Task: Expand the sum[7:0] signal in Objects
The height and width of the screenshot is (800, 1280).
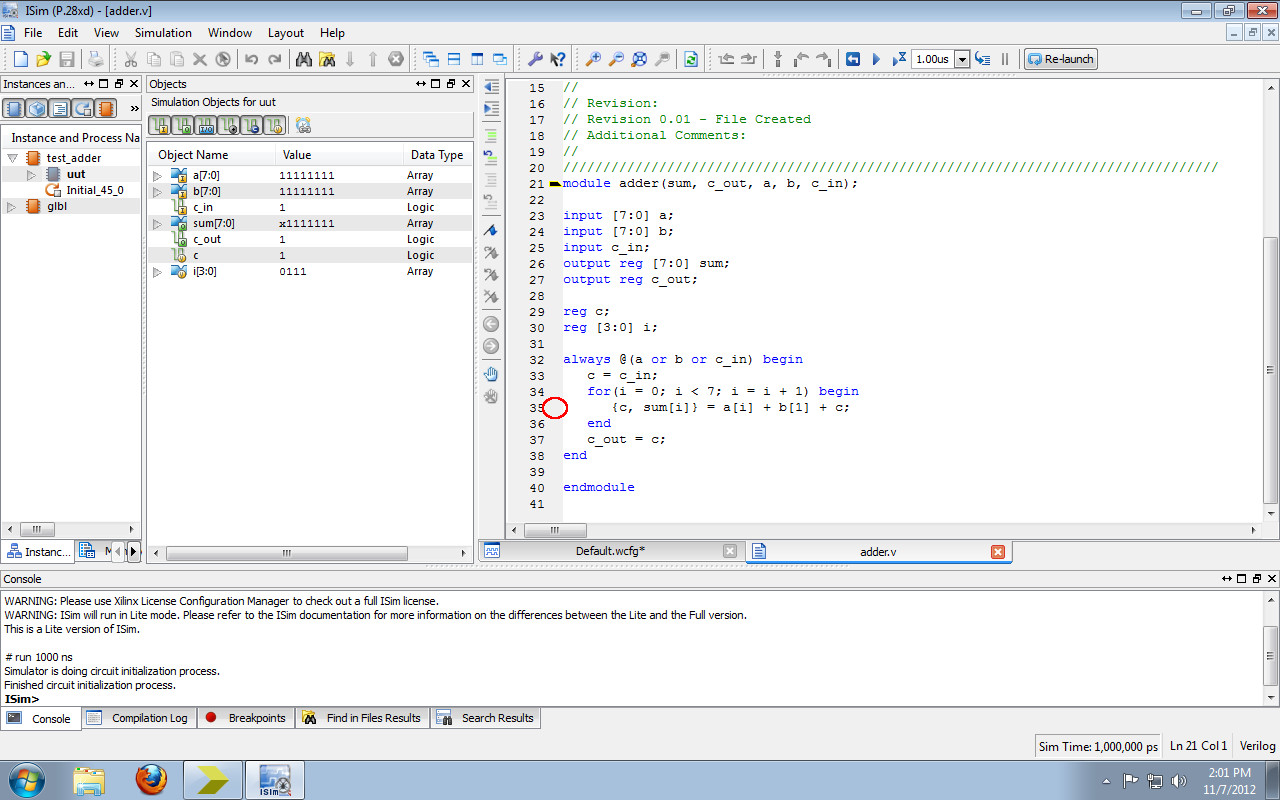Action: coord(157,223)
